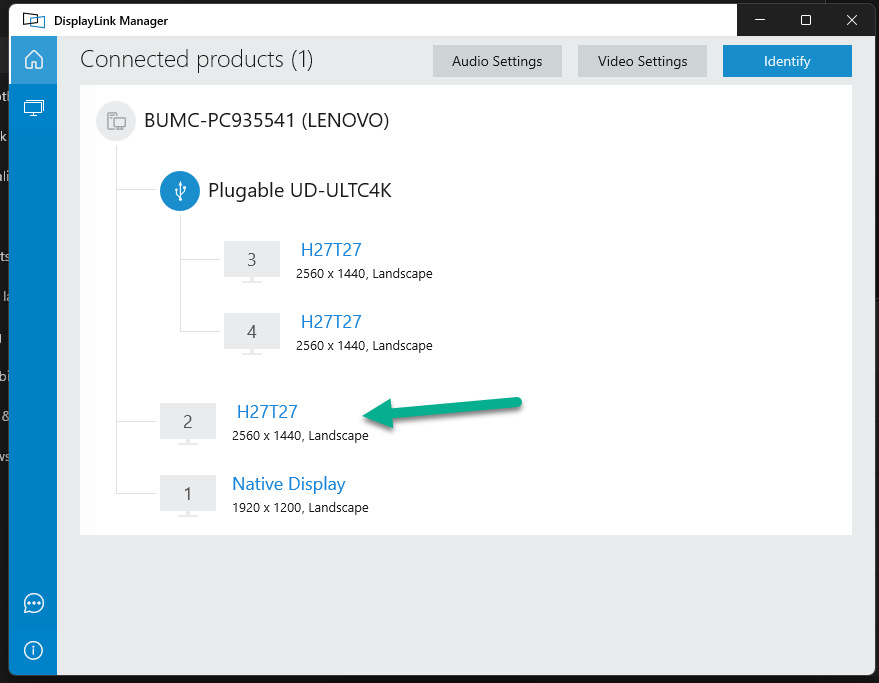
Task: Open H27T27 link for display 4
Action: click(331, 322)
